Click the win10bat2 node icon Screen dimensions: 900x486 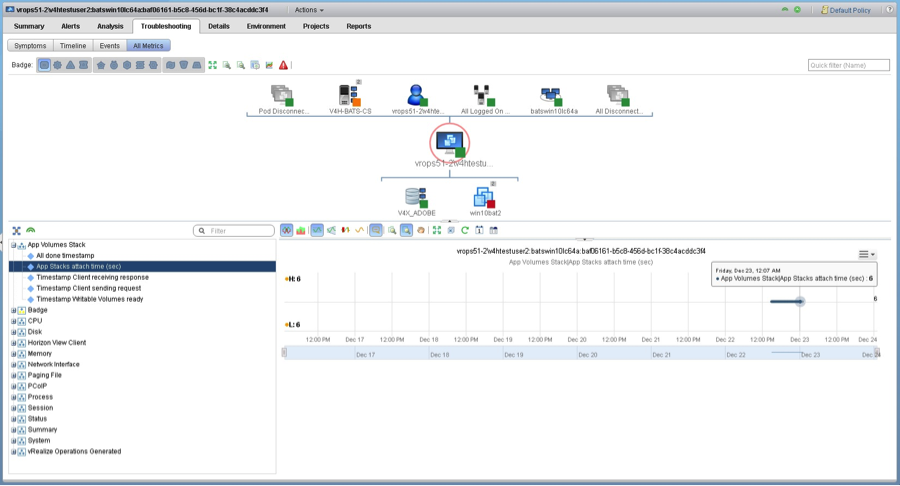[485, 197]
